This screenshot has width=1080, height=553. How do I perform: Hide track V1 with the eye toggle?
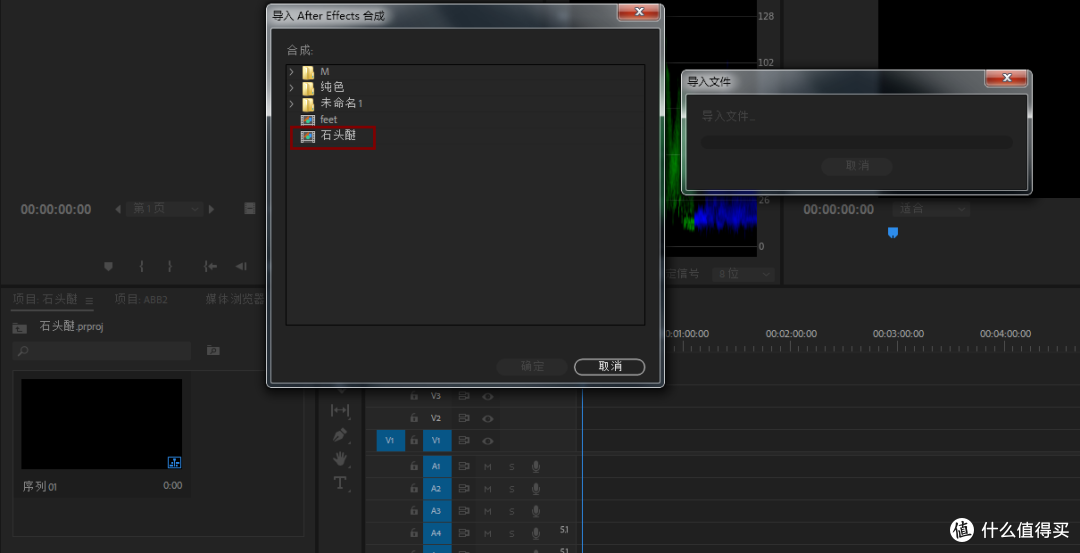pyautogui.click(x=488, y=440)
